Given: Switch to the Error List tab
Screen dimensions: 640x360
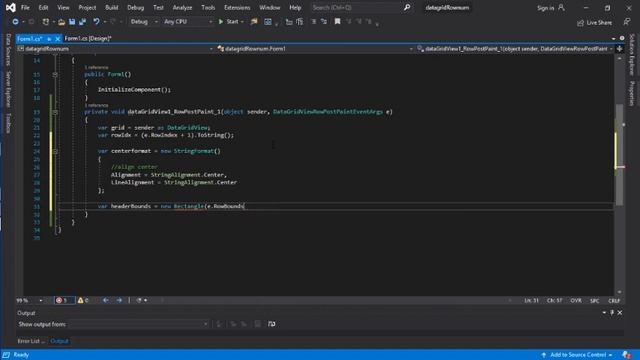Looking at the screenshot, I should click(31, 341).
